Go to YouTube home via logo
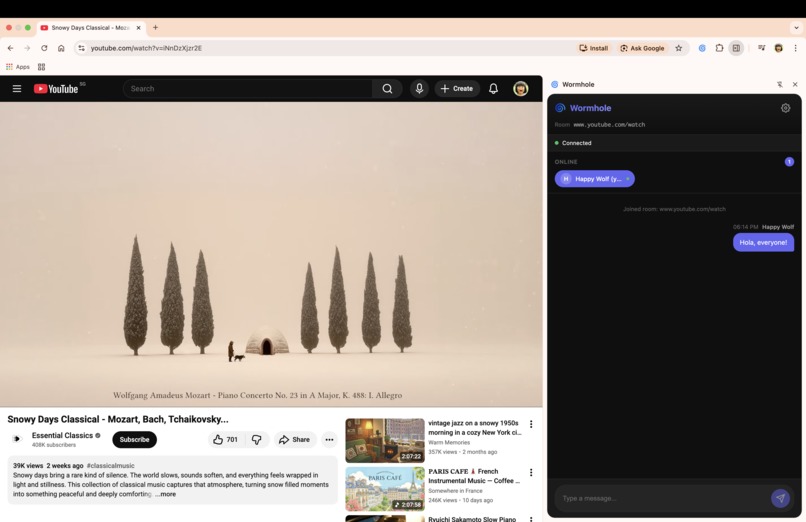The height and width of the screenshot is (522, 806). pos(56,89)
